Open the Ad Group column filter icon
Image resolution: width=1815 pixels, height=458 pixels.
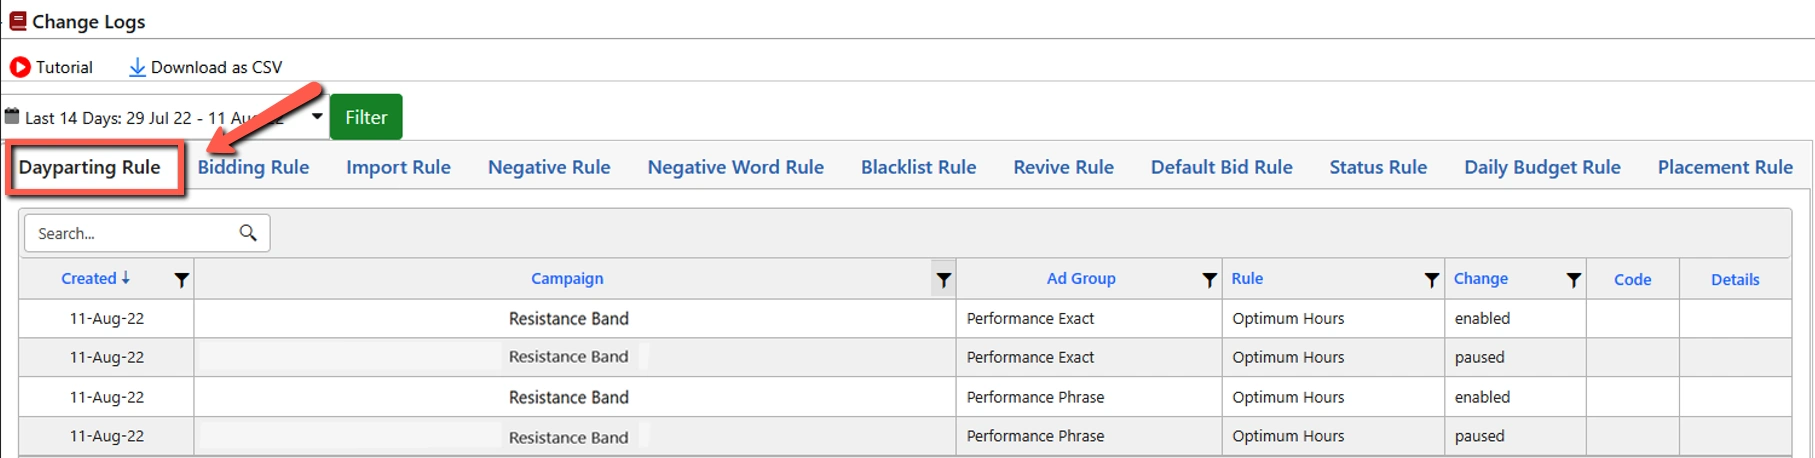(1209, 280)
